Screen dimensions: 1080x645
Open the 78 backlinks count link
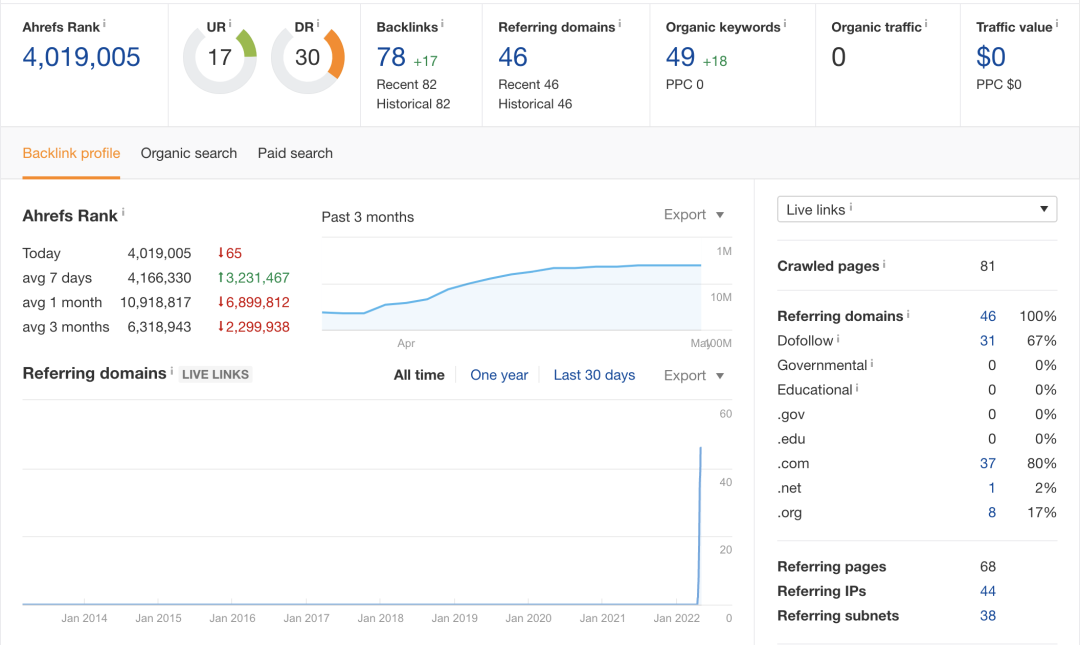(391, 58)
